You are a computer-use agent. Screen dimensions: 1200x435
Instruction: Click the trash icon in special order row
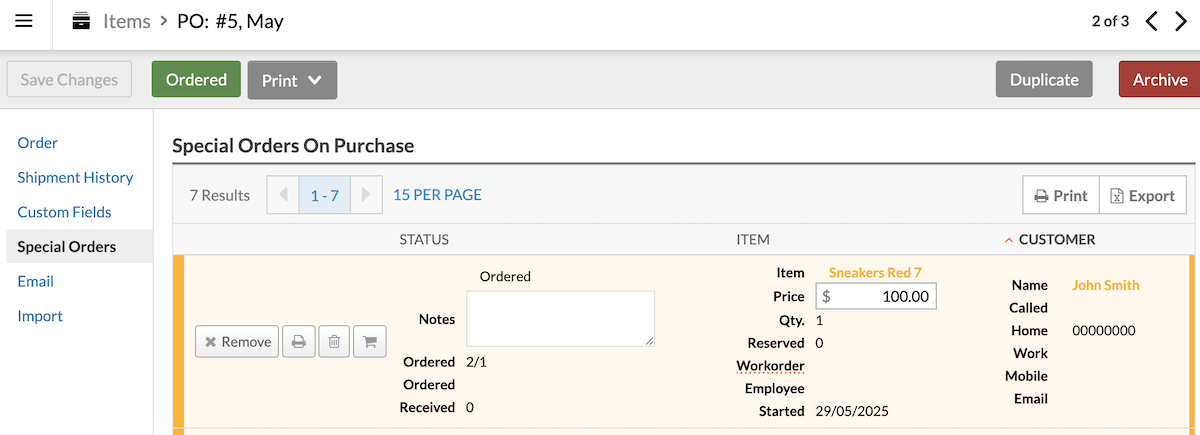[334, 342]
